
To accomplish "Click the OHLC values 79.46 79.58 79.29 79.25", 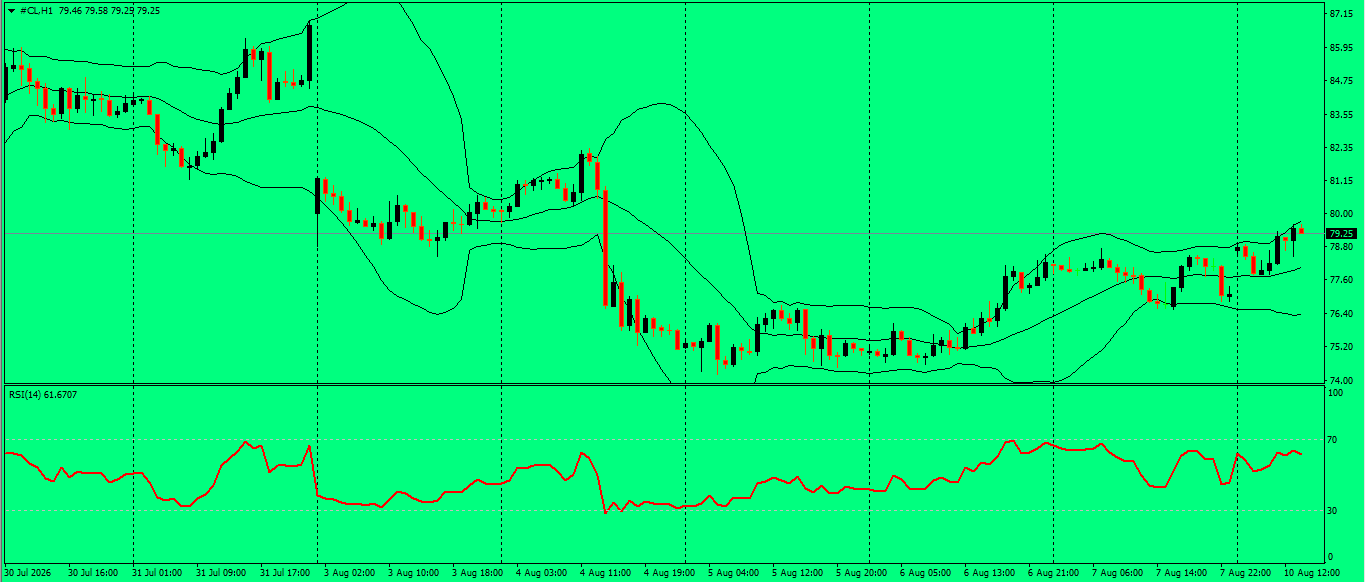I will (109, 10).
